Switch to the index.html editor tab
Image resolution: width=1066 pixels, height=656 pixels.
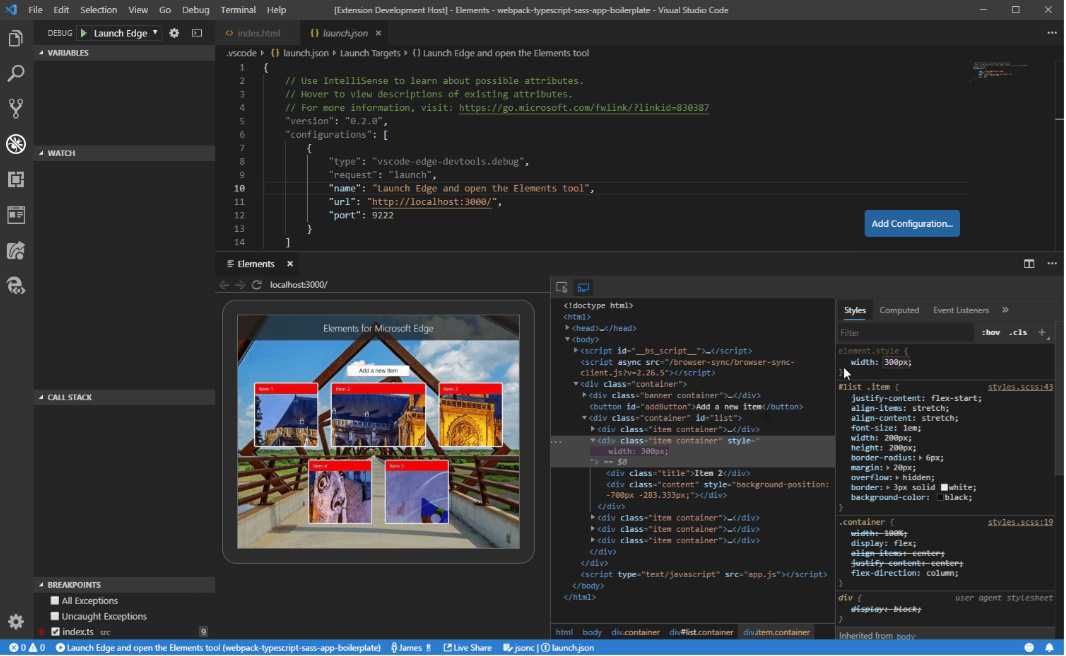(258, 33)
